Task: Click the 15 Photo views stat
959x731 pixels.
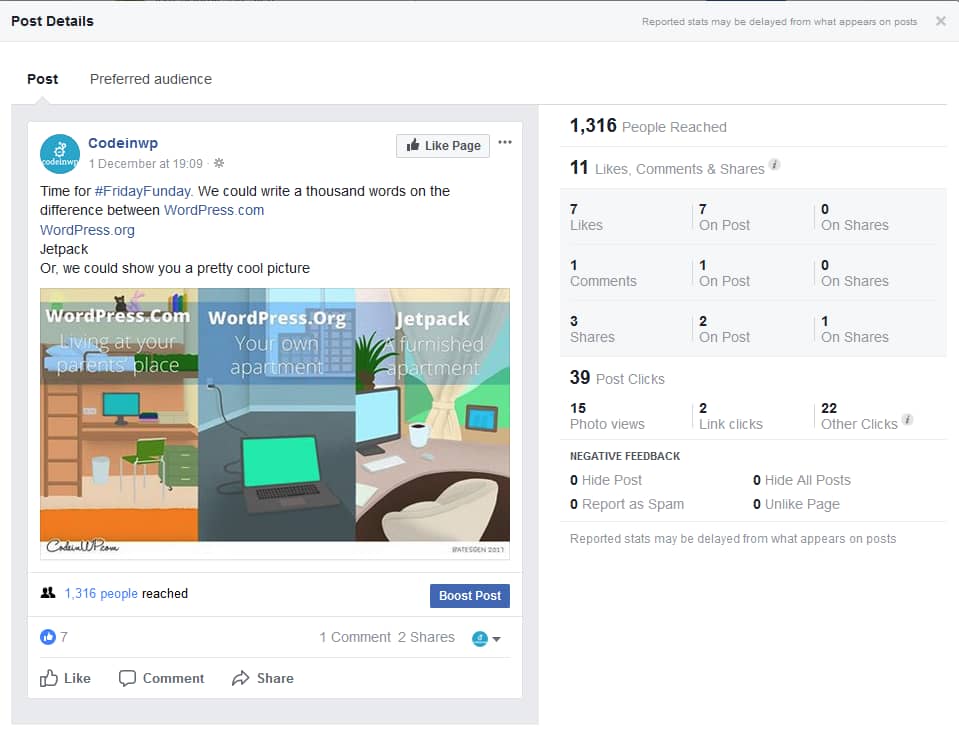Action: [607, 416]
